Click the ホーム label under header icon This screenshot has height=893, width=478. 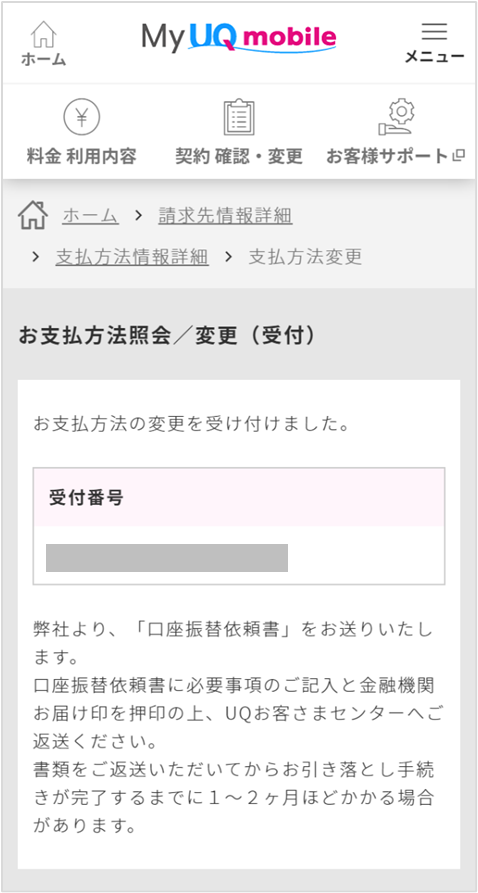point(44,59)
